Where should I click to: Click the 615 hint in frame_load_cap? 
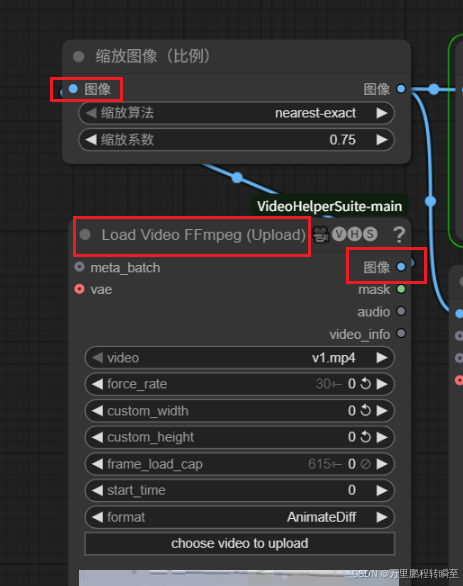point(319,464)
